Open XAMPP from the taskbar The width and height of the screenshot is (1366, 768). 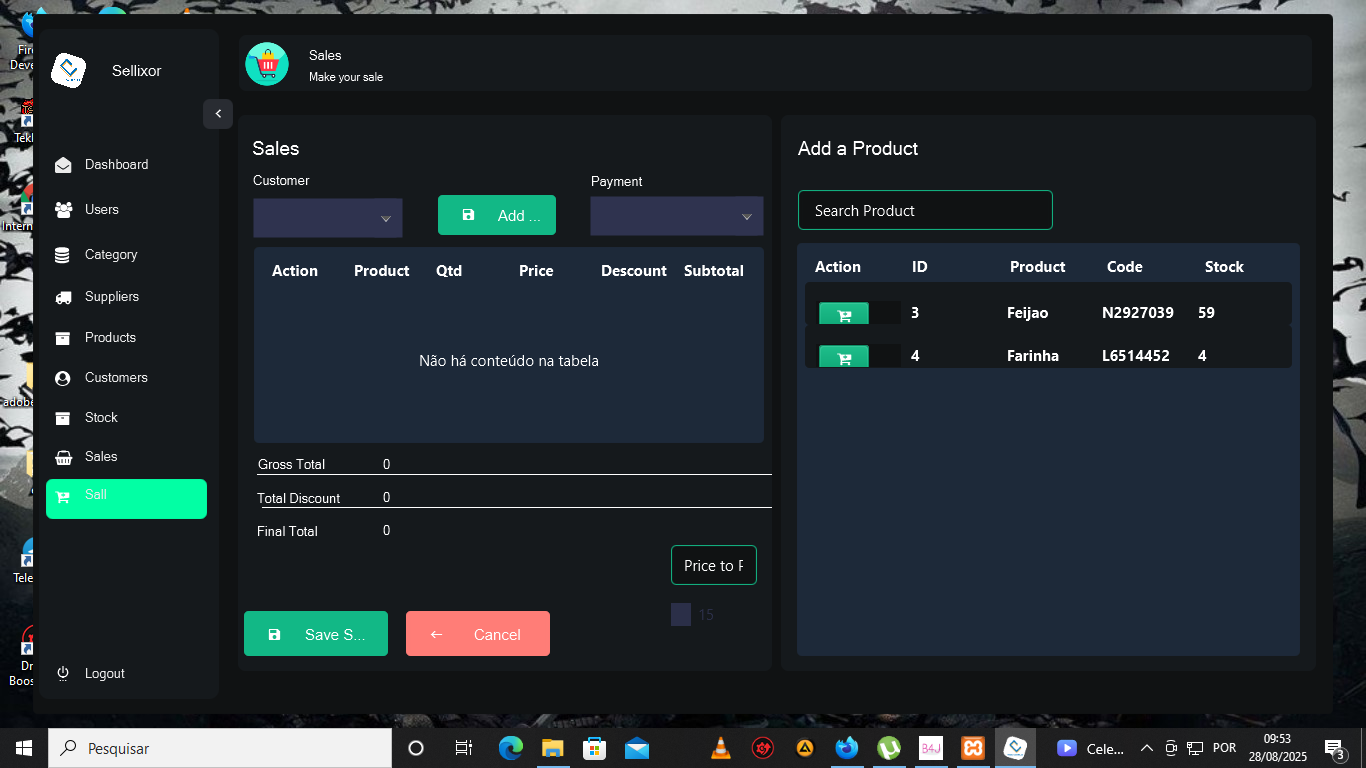pos(973,748)
